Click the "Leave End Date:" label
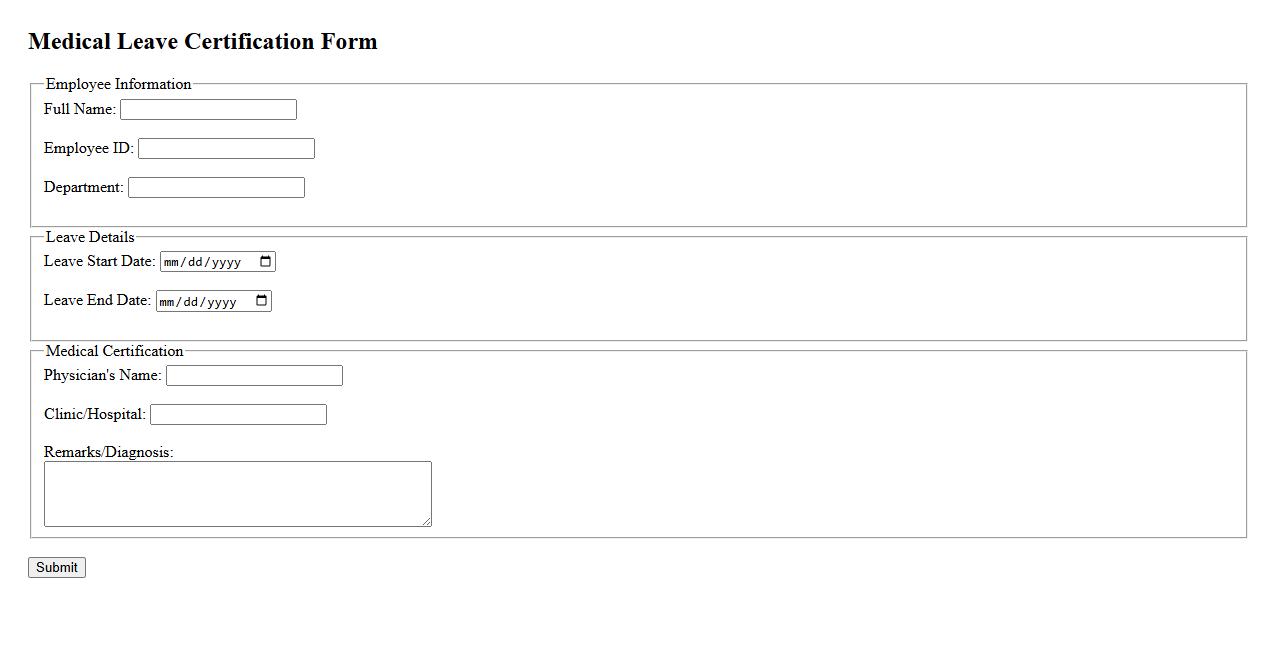 [98, 300]
